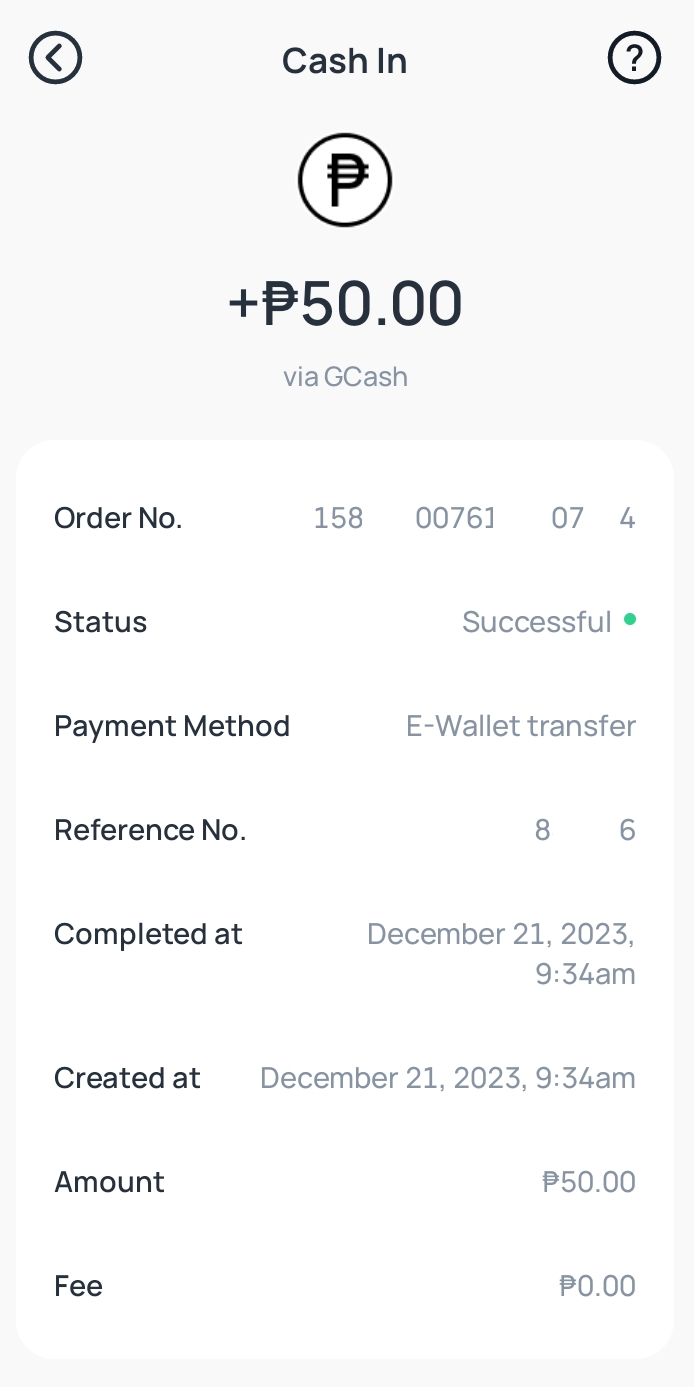
Task: Click the via GCash label
Action: [345, 376]
